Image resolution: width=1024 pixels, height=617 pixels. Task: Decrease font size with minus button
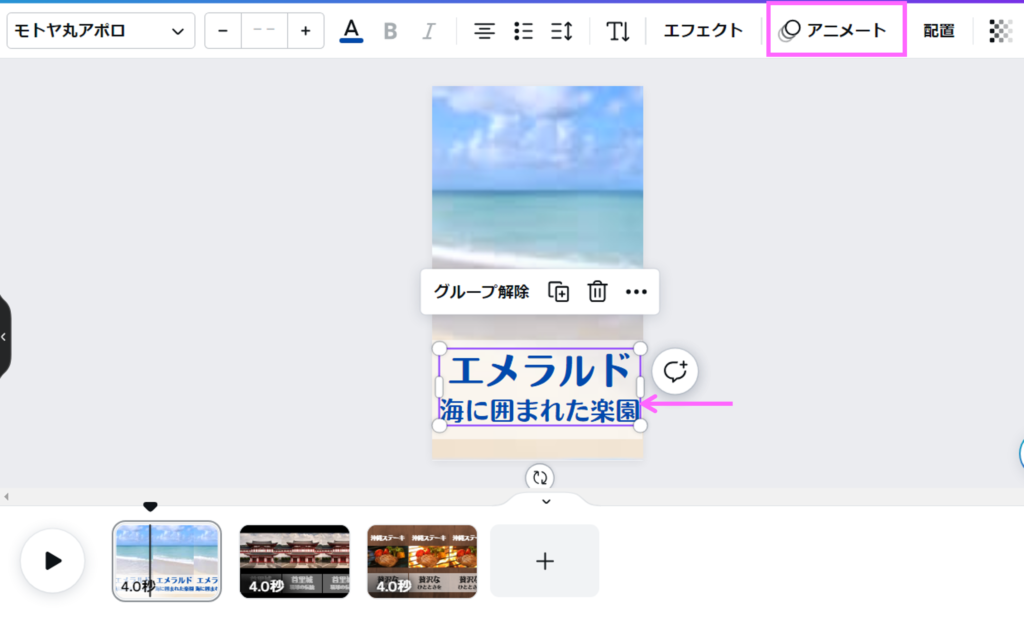click(223, 31)
